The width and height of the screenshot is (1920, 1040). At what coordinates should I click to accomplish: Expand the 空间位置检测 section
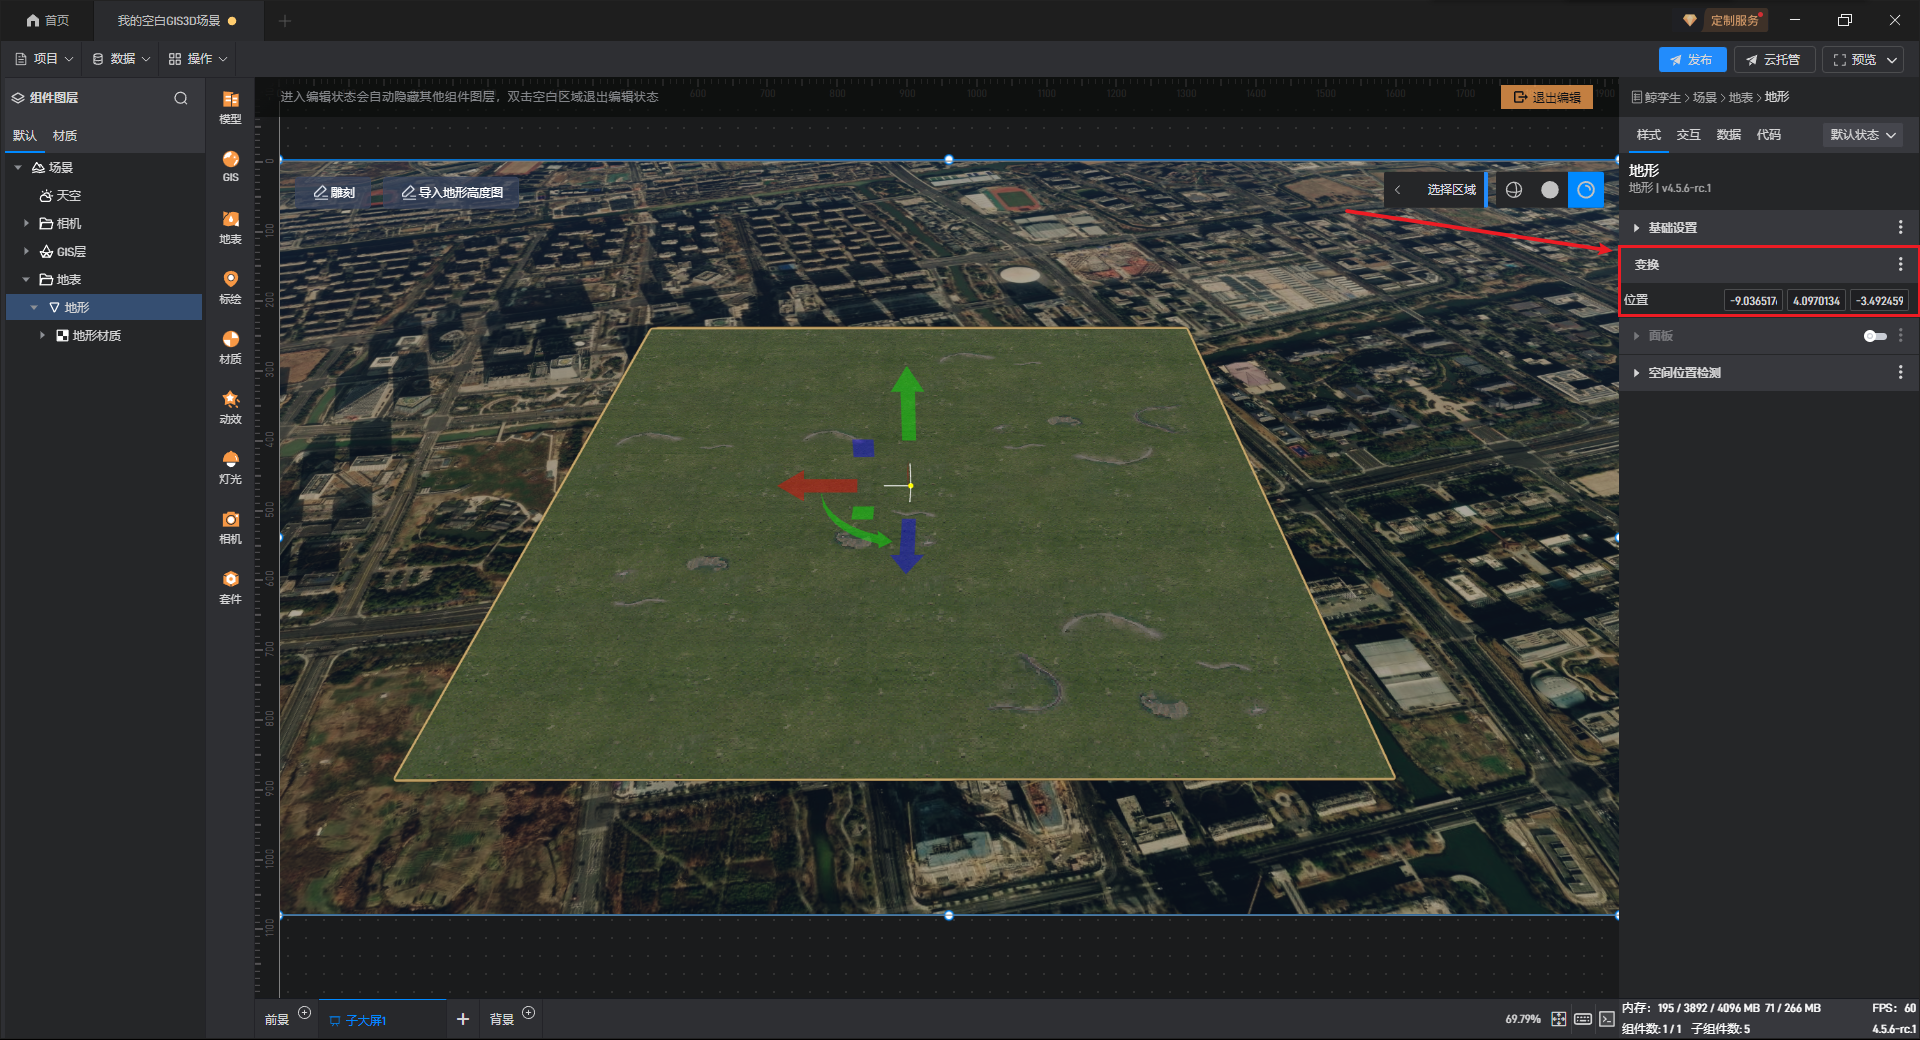[1636, 373]
